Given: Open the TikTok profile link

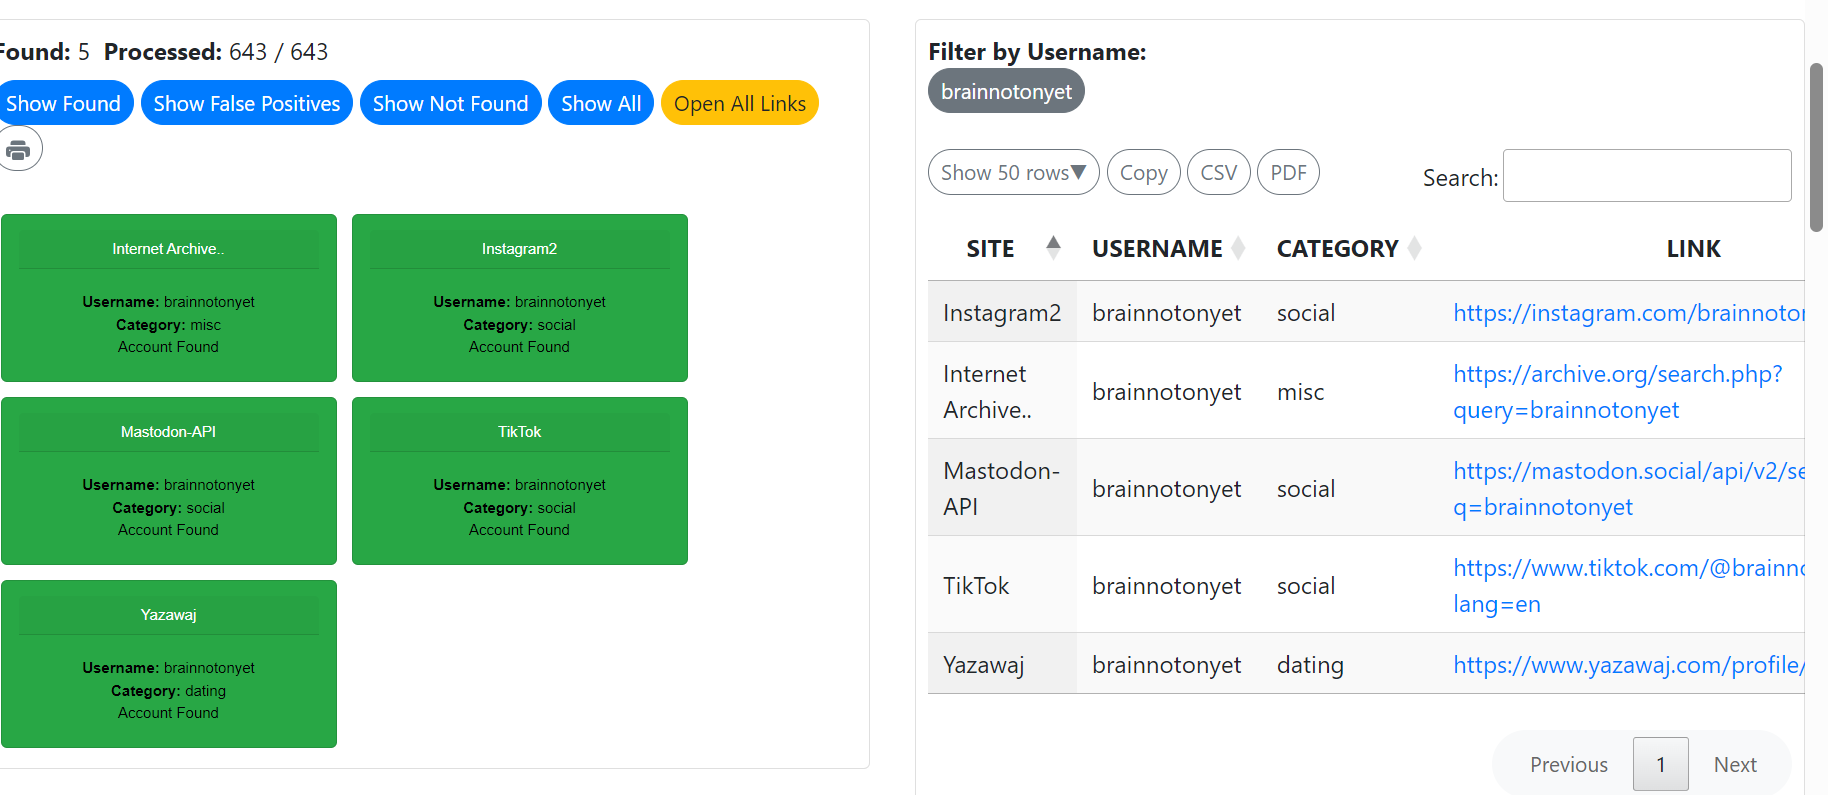Looking at the screenshot, I should point(1629,586).
